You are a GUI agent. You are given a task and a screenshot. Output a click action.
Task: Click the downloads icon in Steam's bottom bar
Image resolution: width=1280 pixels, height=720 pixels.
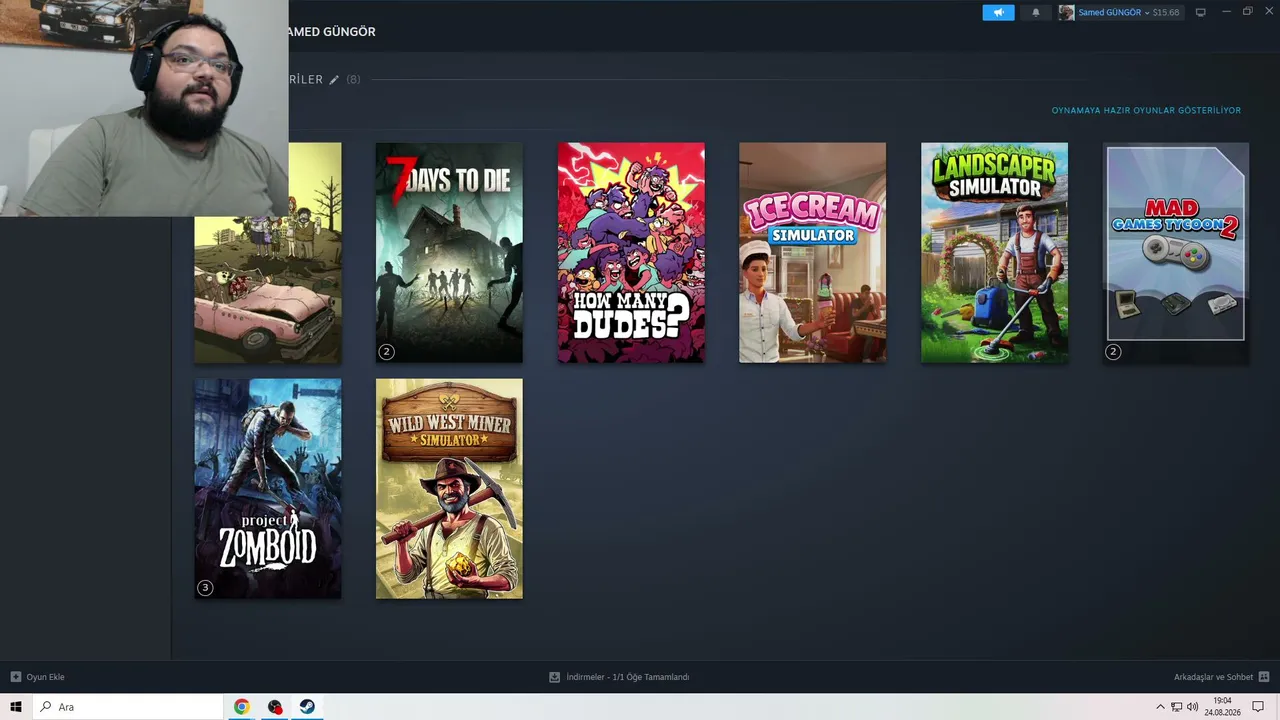pyautogui.click(x=554, y=677)
